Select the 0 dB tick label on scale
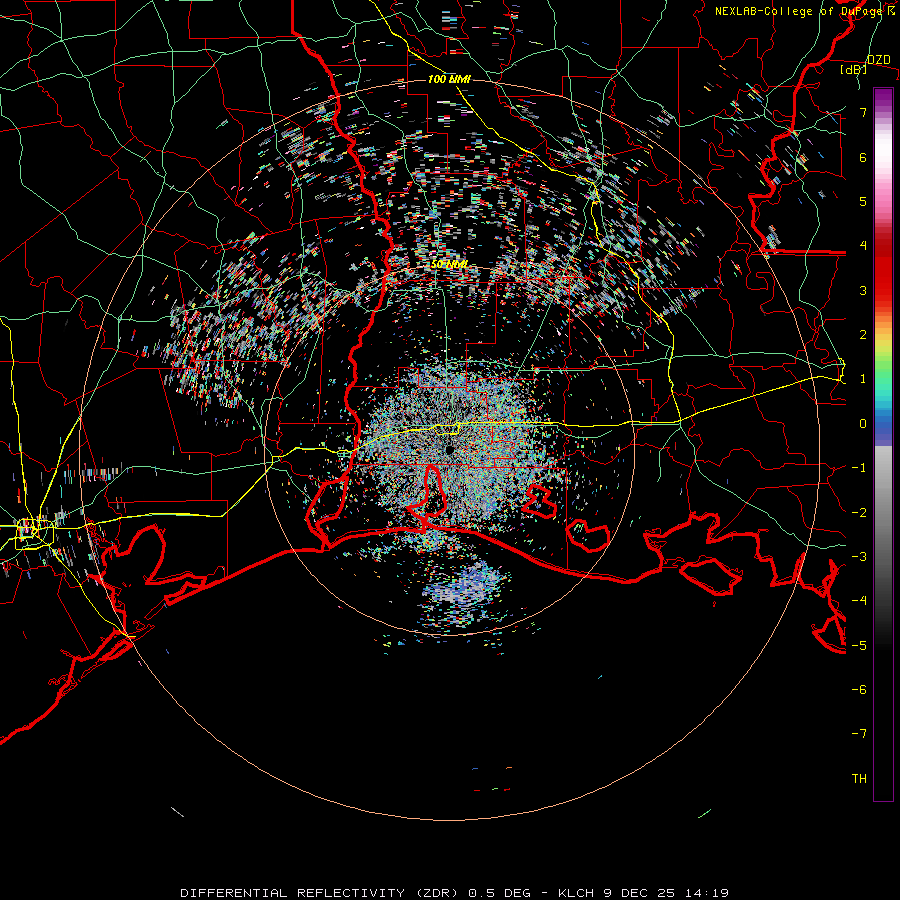The width and height of the screenshot is (900, 900). coord(863,424)
